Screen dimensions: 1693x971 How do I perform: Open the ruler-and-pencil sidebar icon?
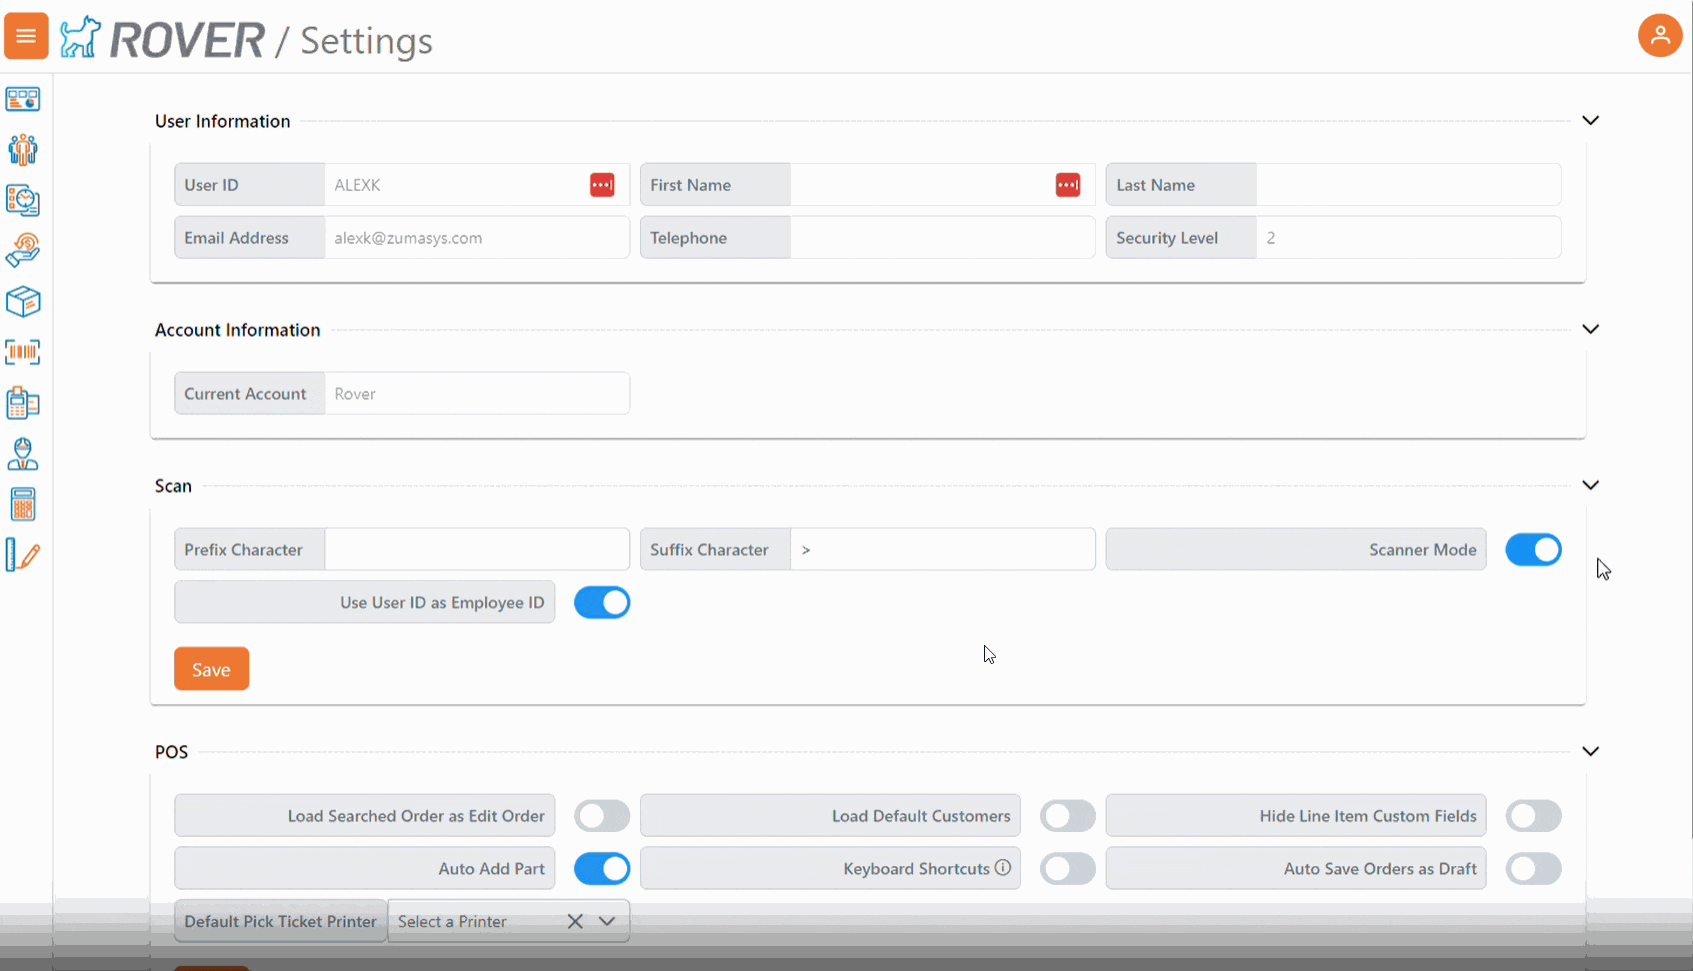[23, 555]
